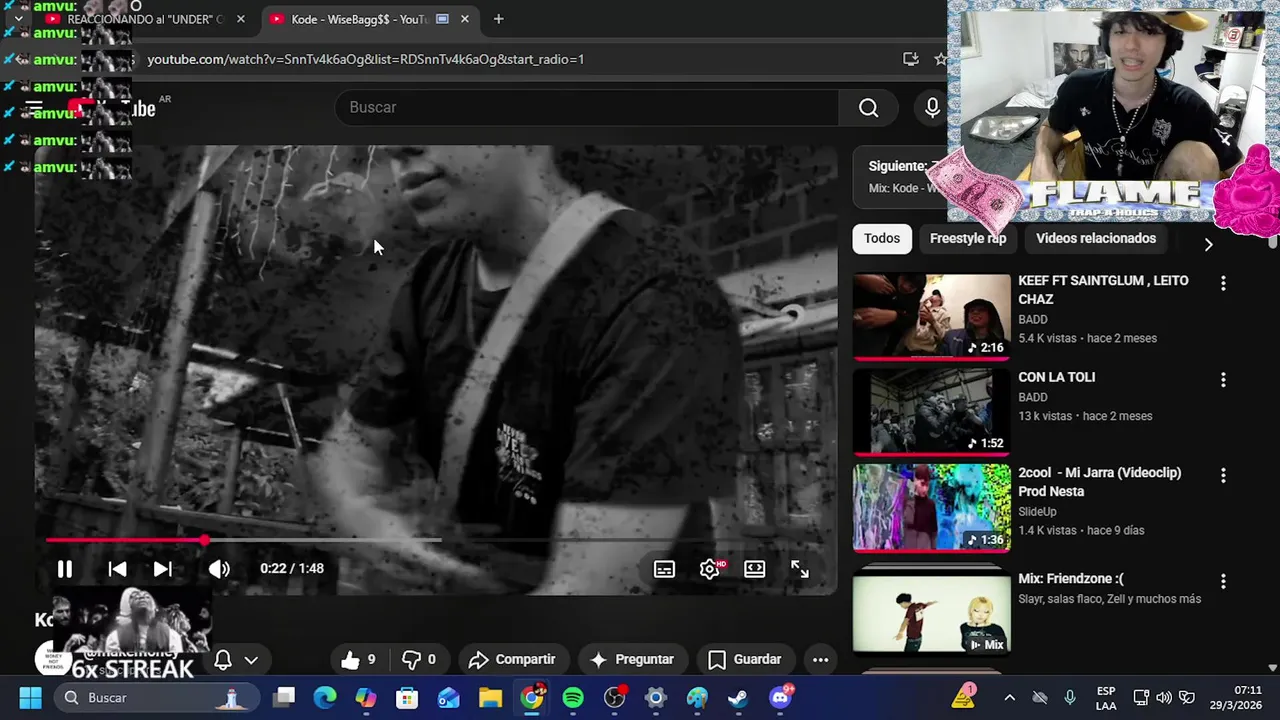Skip to the next video
1280x720 pixels.
[x=163, y=569]
